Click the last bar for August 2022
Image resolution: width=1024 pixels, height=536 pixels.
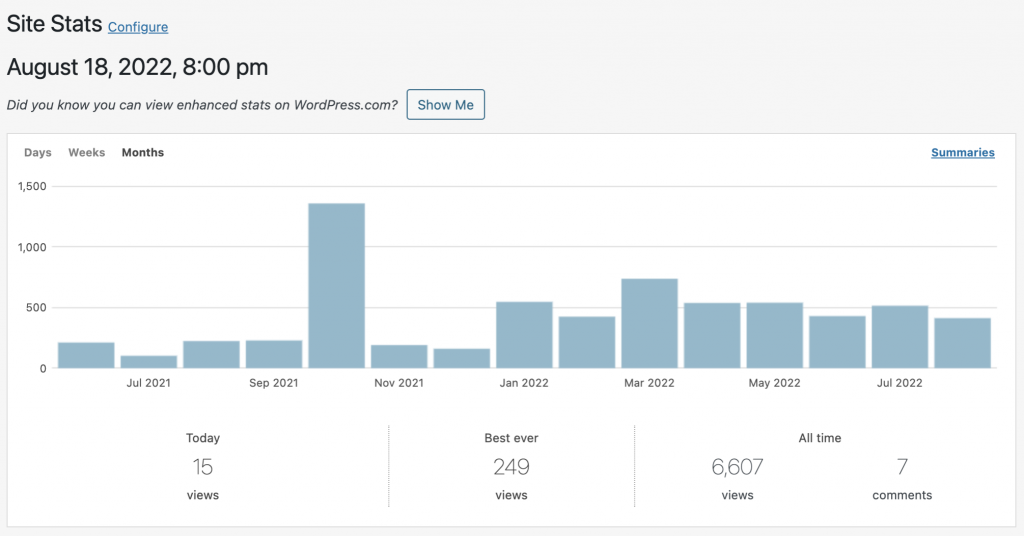962,343
